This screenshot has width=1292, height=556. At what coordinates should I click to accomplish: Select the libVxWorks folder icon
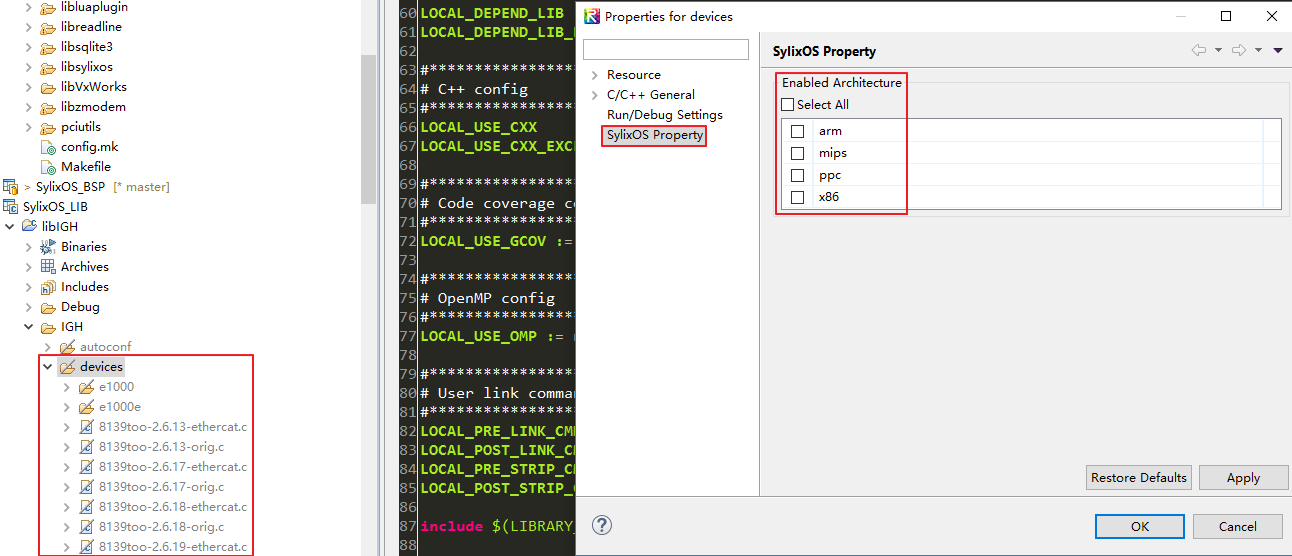(x=48, y=87)
